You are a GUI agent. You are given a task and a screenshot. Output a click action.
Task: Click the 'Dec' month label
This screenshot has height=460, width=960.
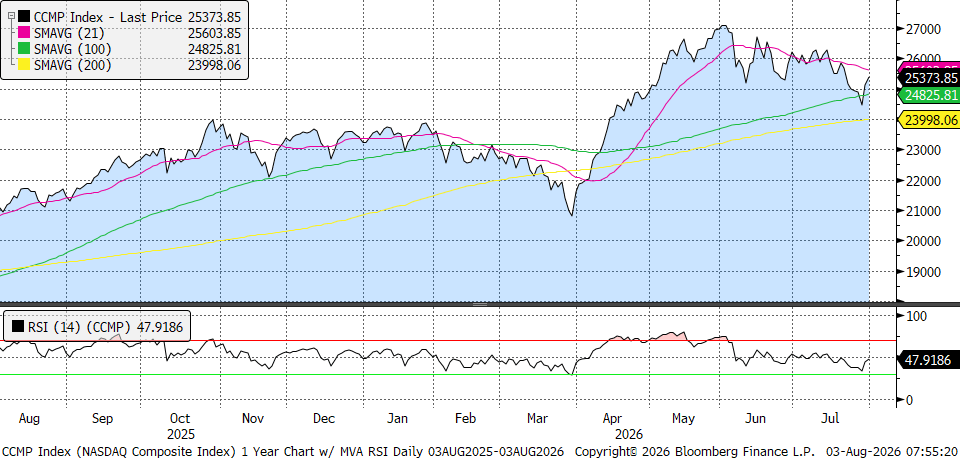[323, 420]
